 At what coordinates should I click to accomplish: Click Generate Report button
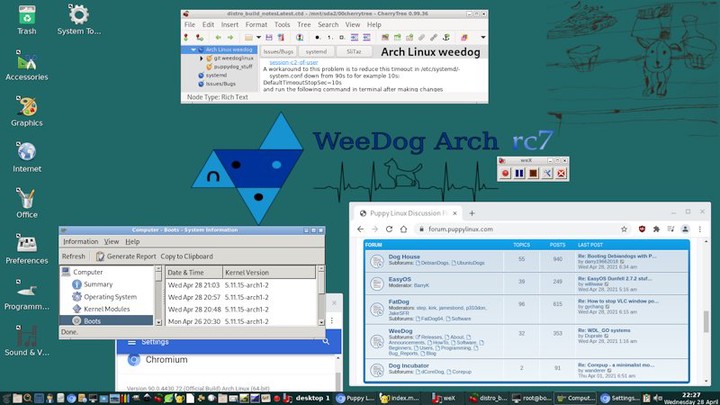126,256
